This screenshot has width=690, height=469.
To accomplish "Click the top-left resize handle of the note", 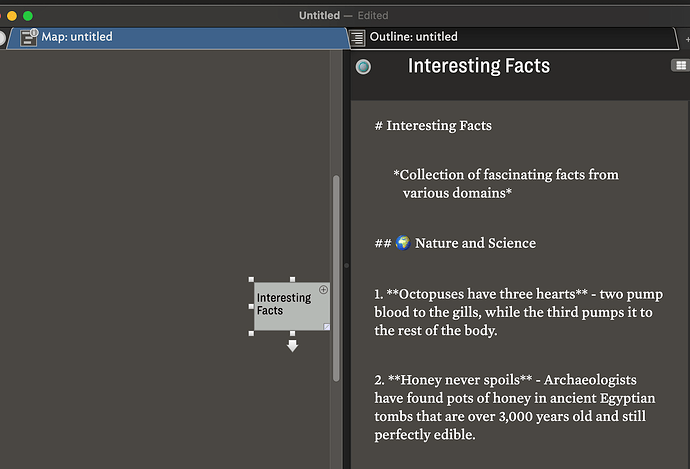I will click(251, 279).
